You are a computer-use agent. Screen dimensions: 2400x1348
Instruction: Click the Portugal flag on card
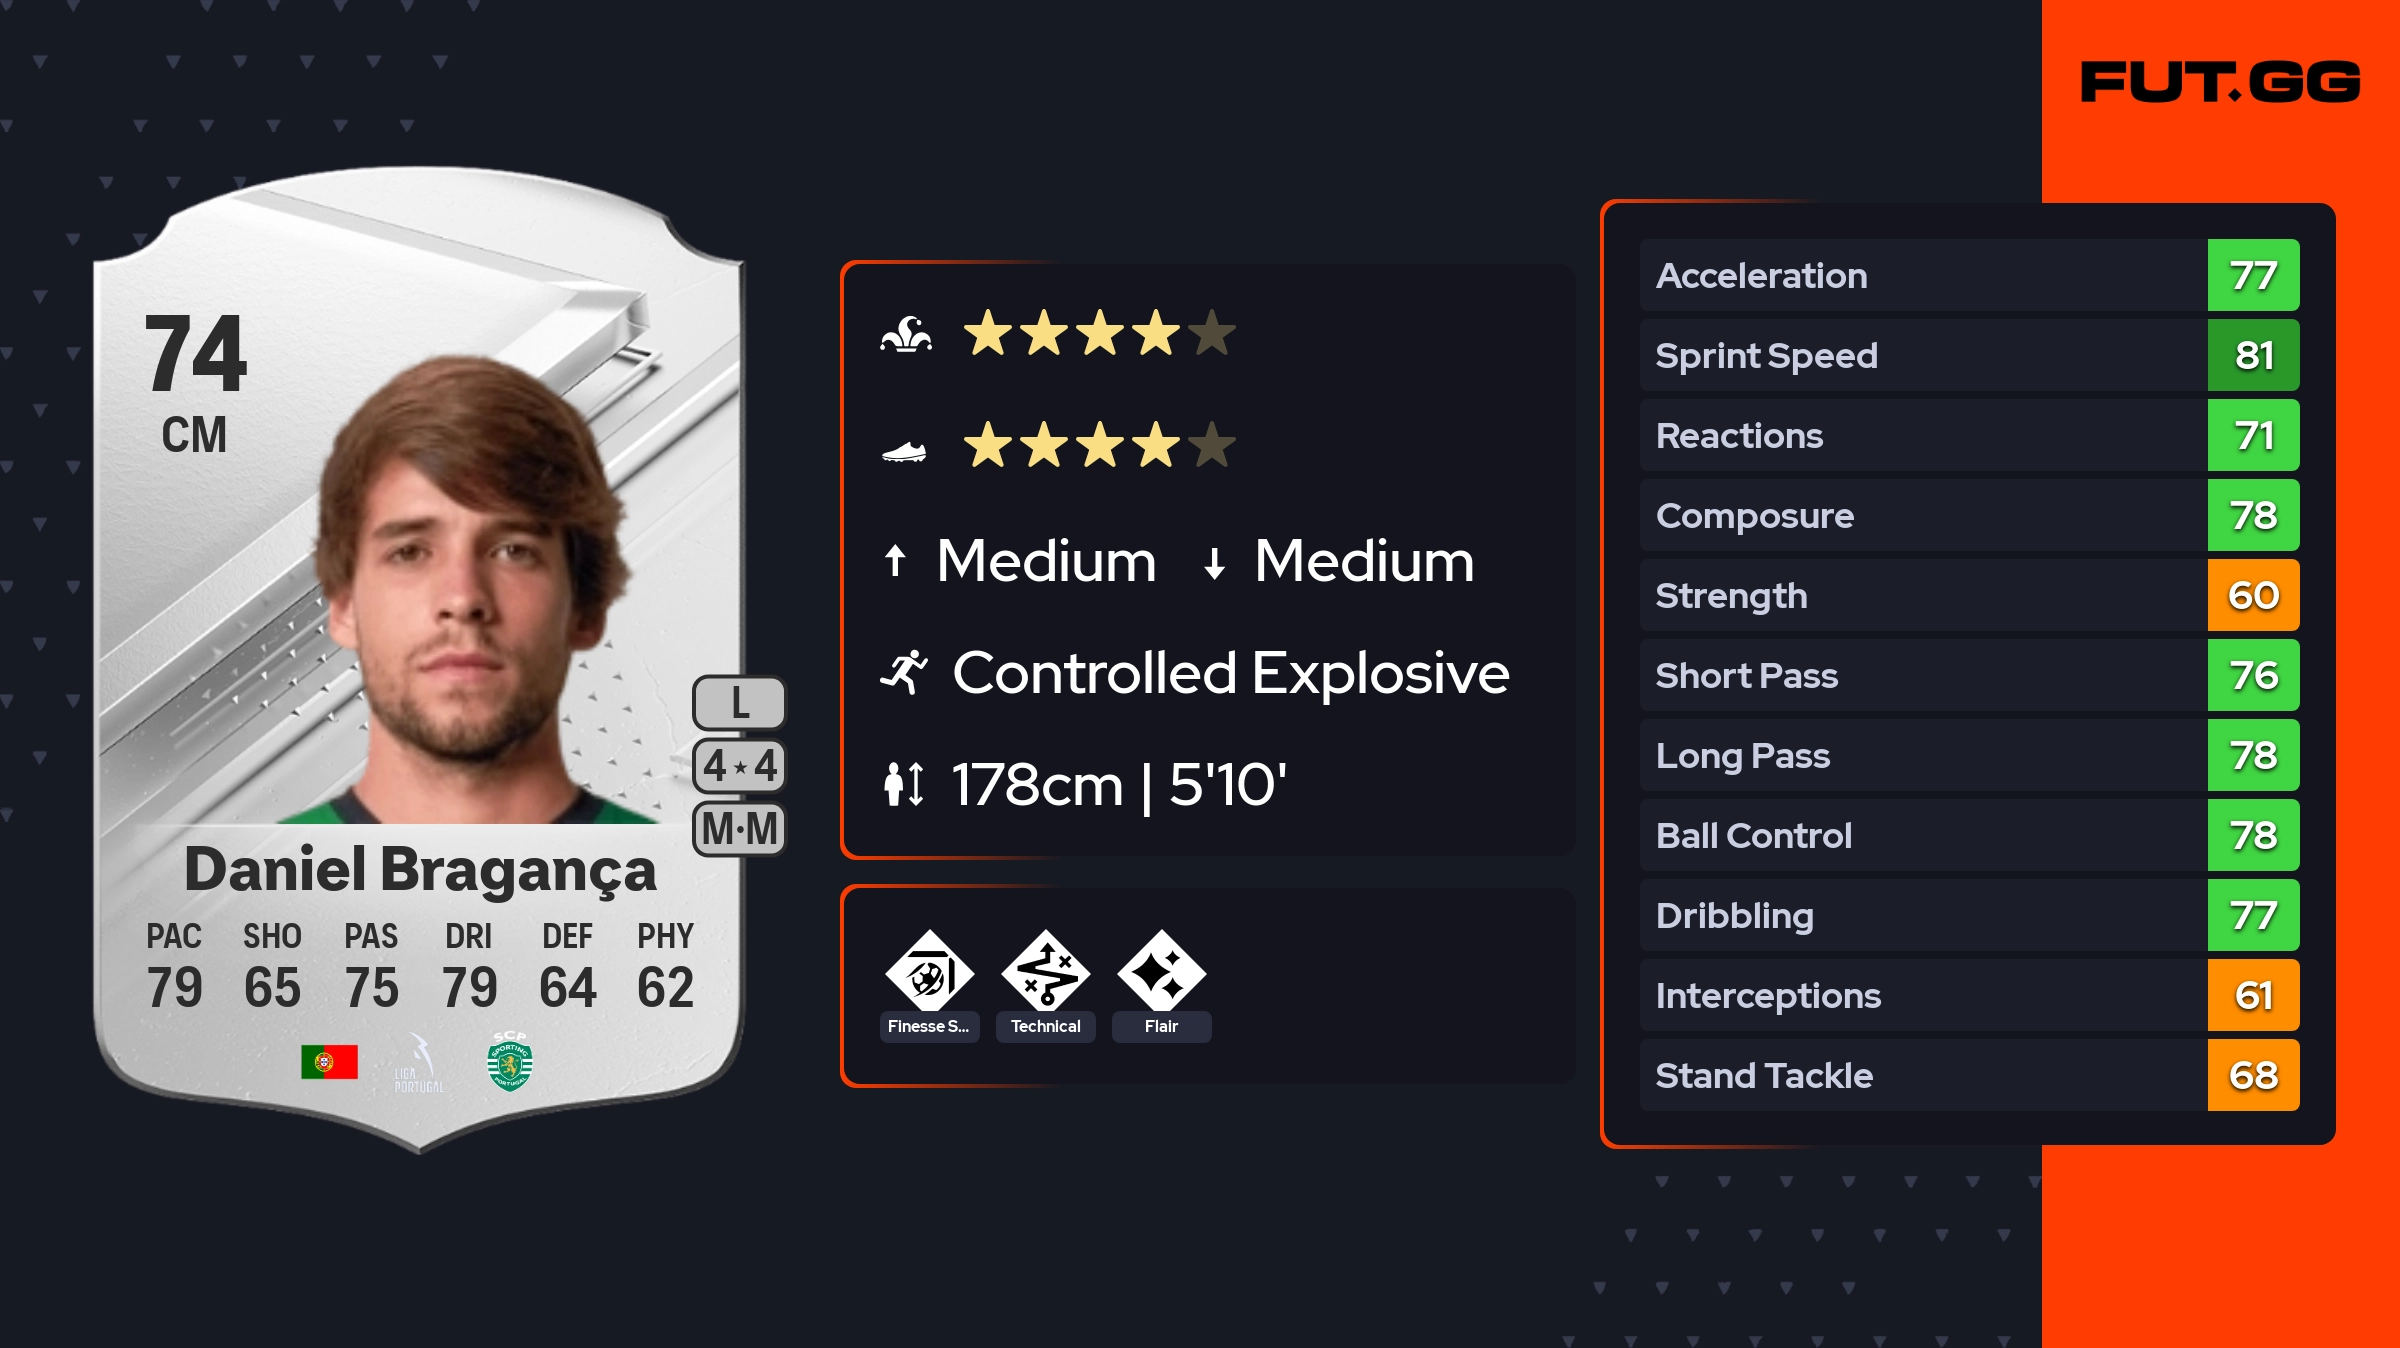pyautogui.click(x=329, y=1062)
